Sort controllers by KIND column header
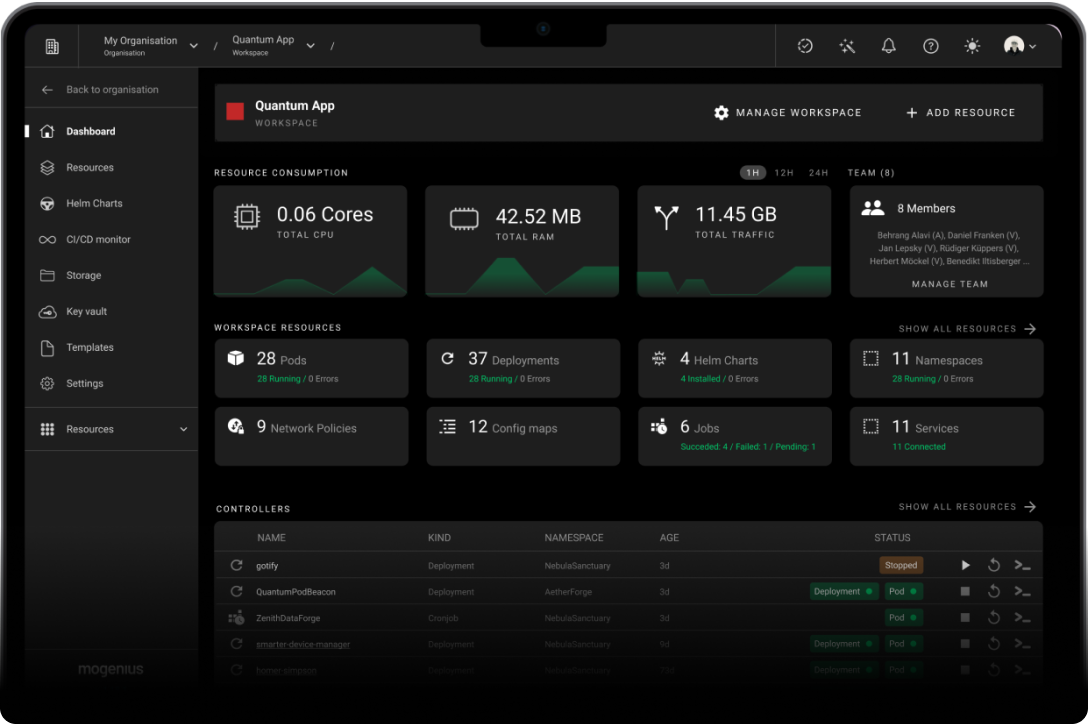 coord(439,537)
